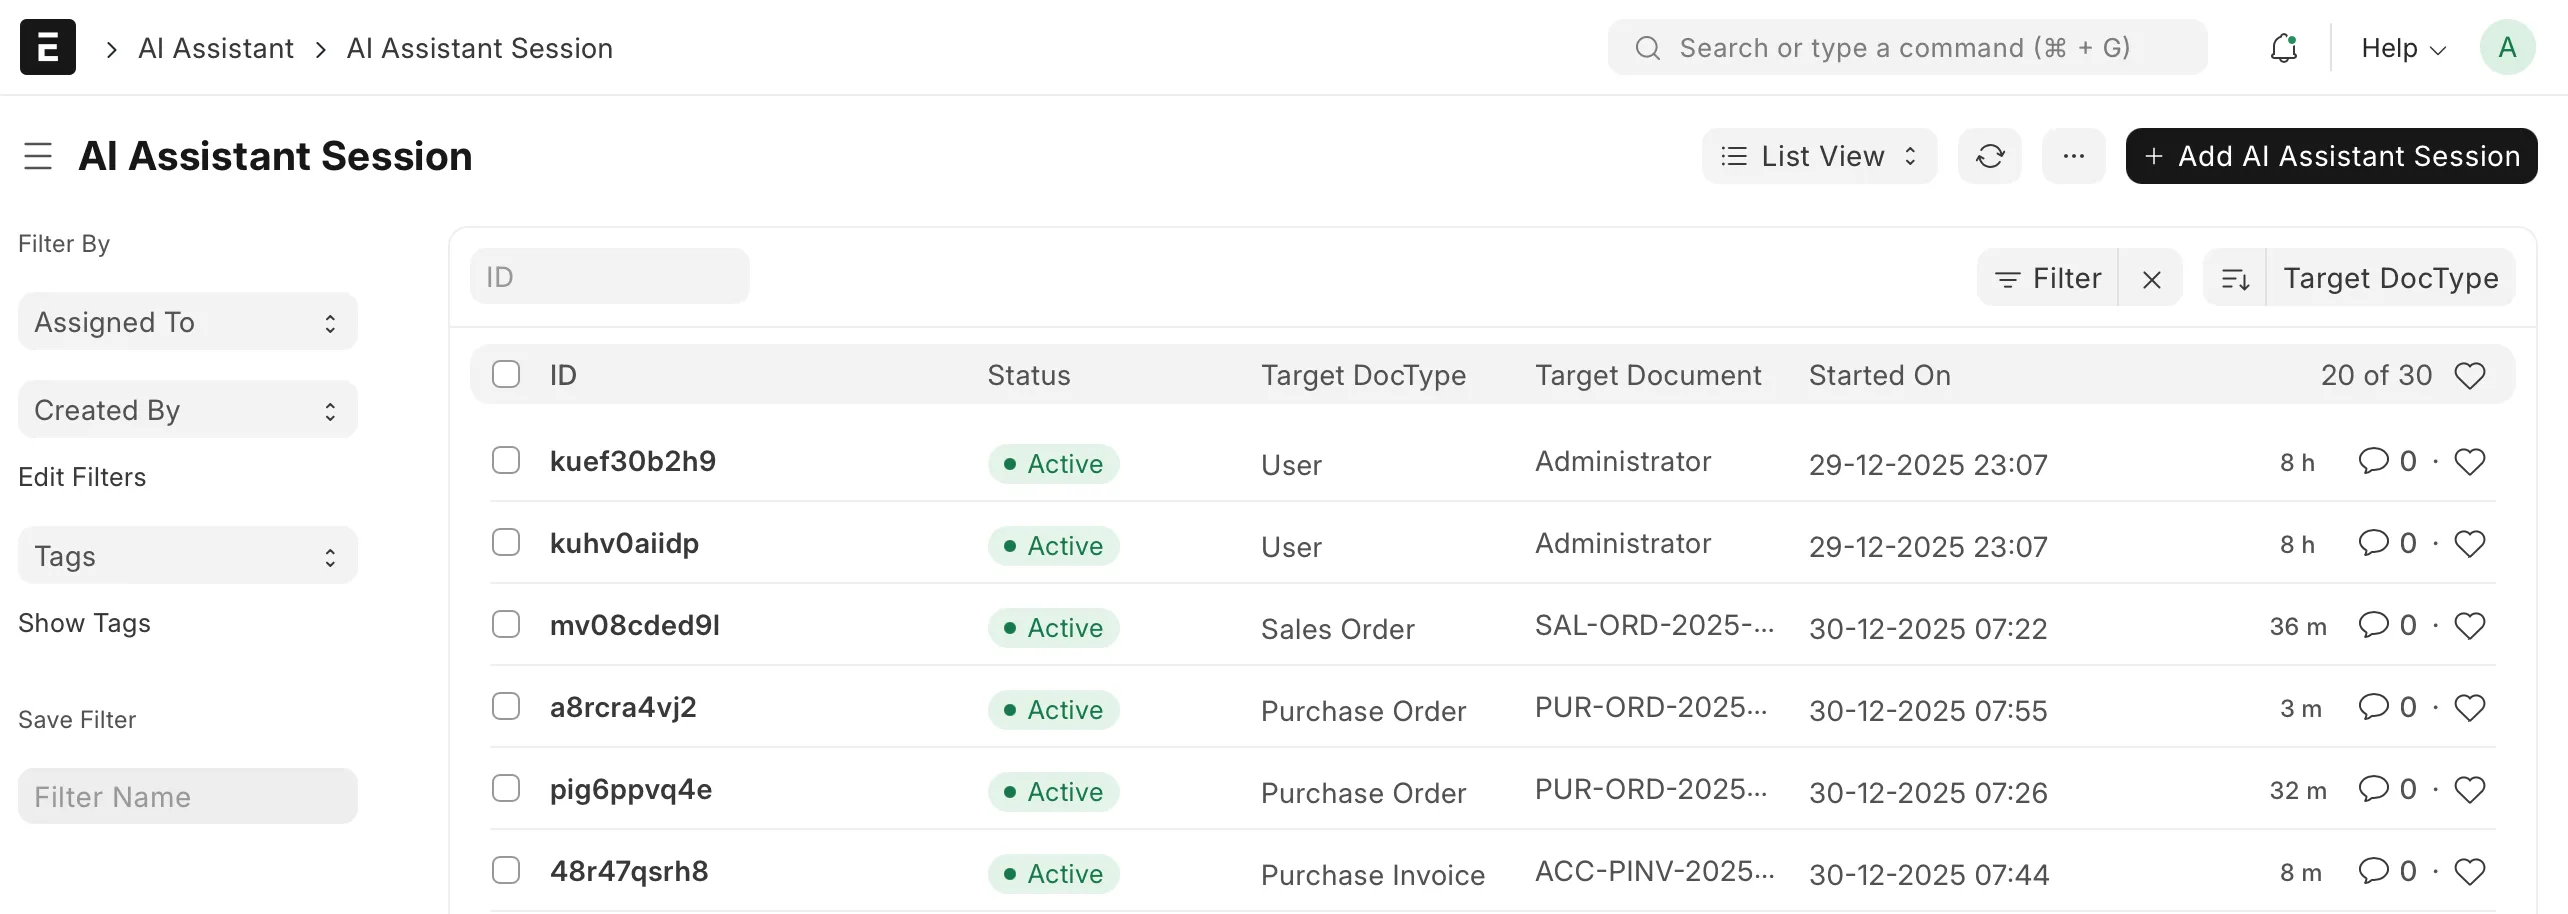Focus the Filter Name input field
The image size is (2568, 914).
coord(188,797)
